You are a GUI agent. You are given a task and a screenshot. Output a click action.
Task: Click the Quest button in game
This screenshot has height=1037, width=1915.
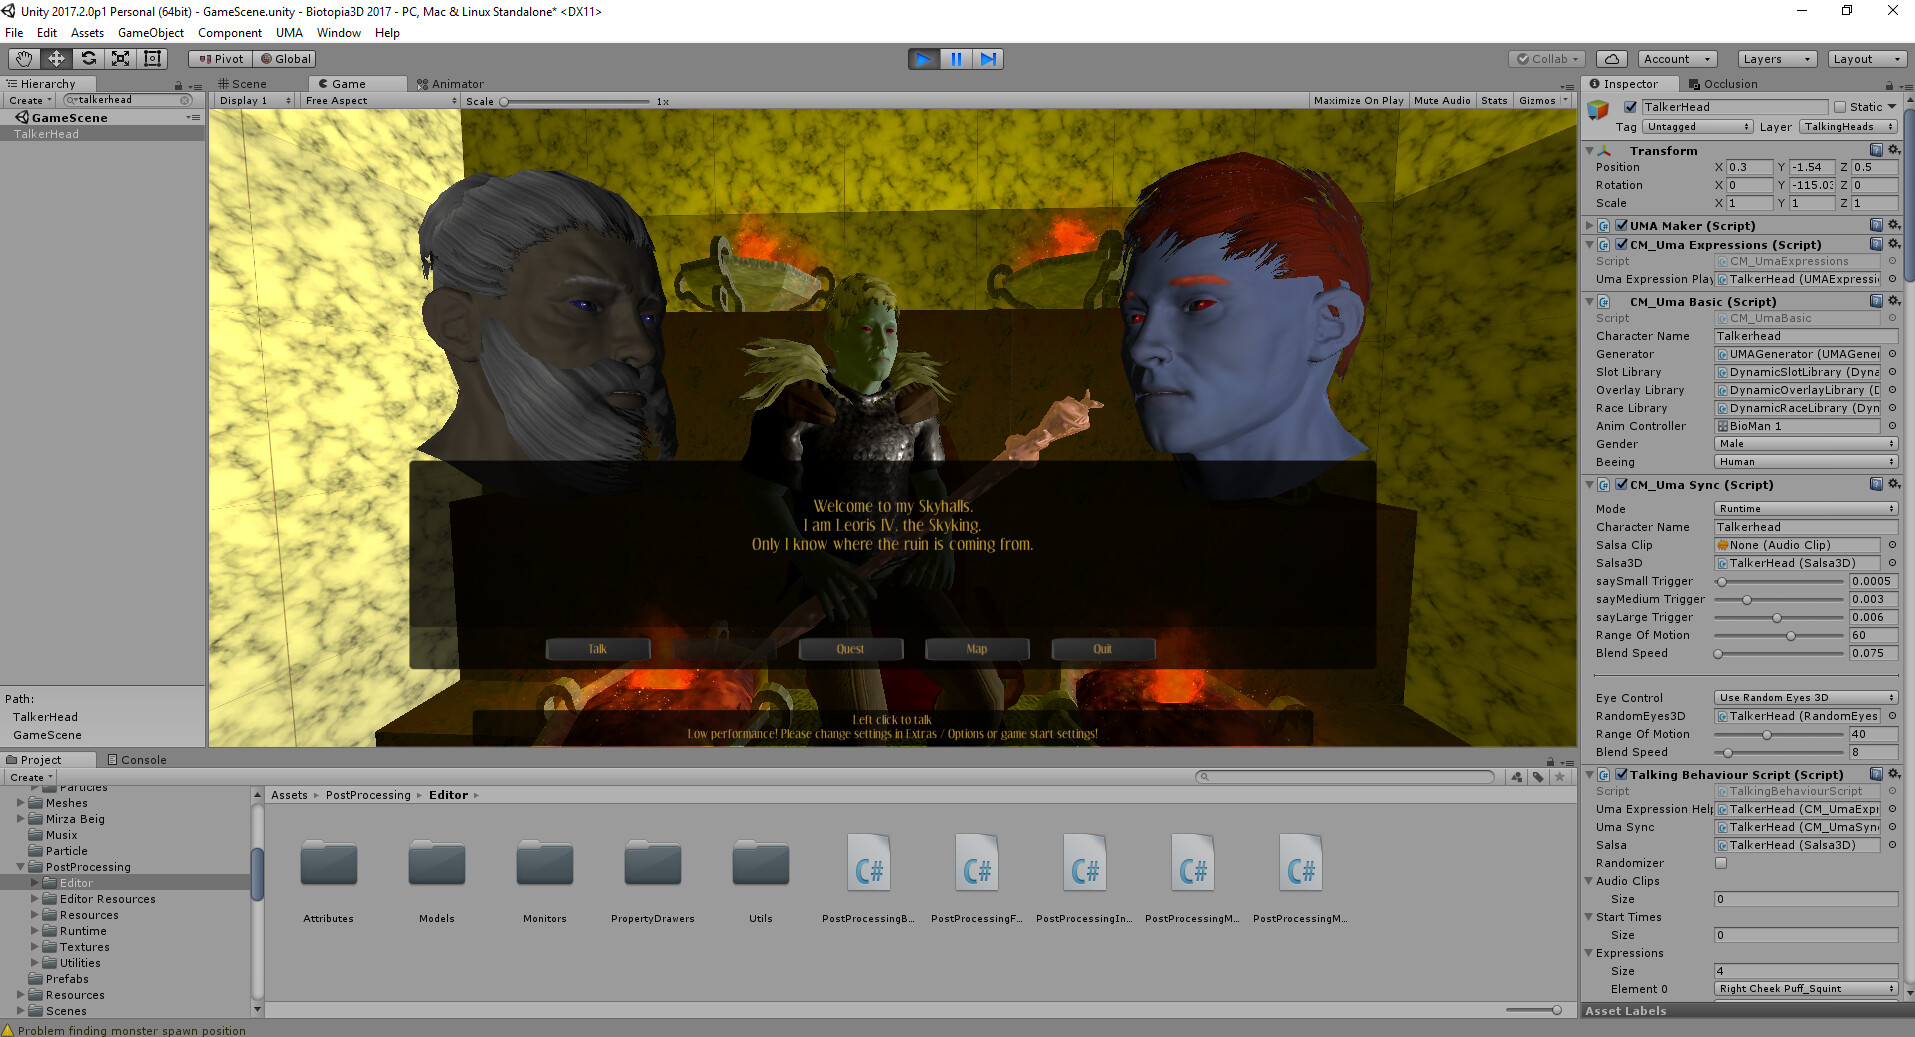pos(850,649)
